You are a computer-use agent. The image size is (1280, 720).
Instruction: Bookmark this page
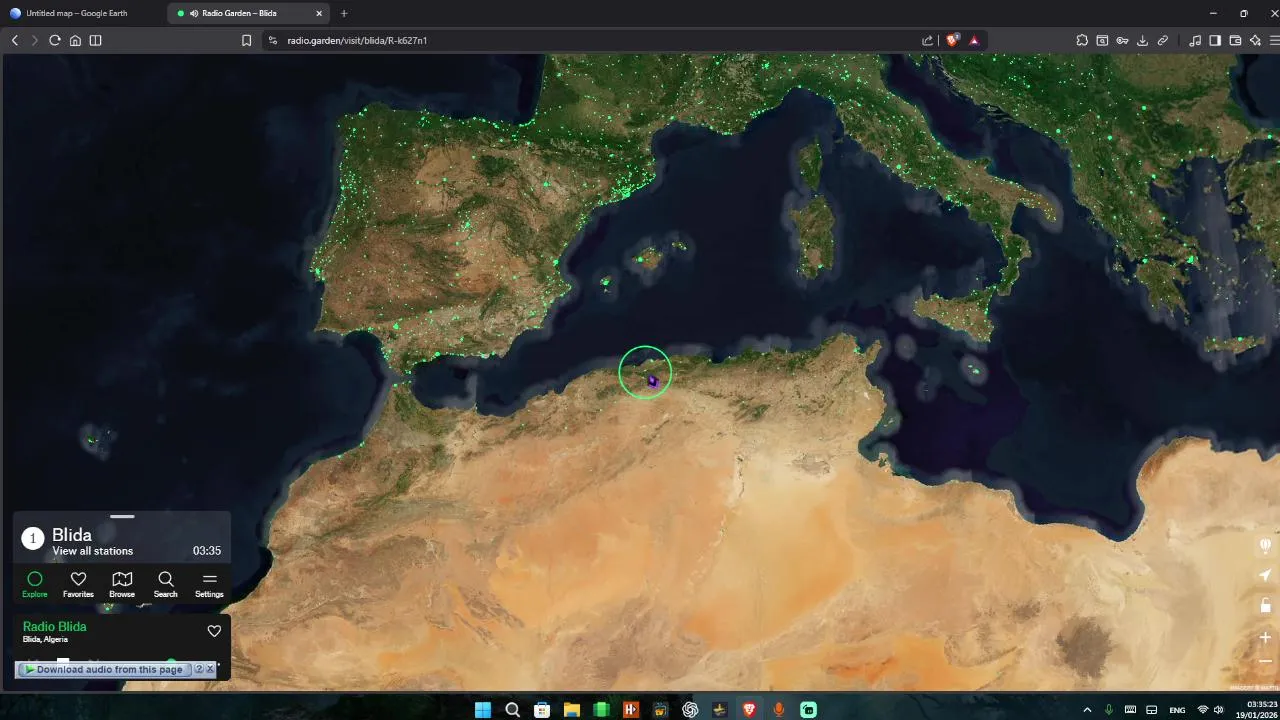click(x=246, y=40)
